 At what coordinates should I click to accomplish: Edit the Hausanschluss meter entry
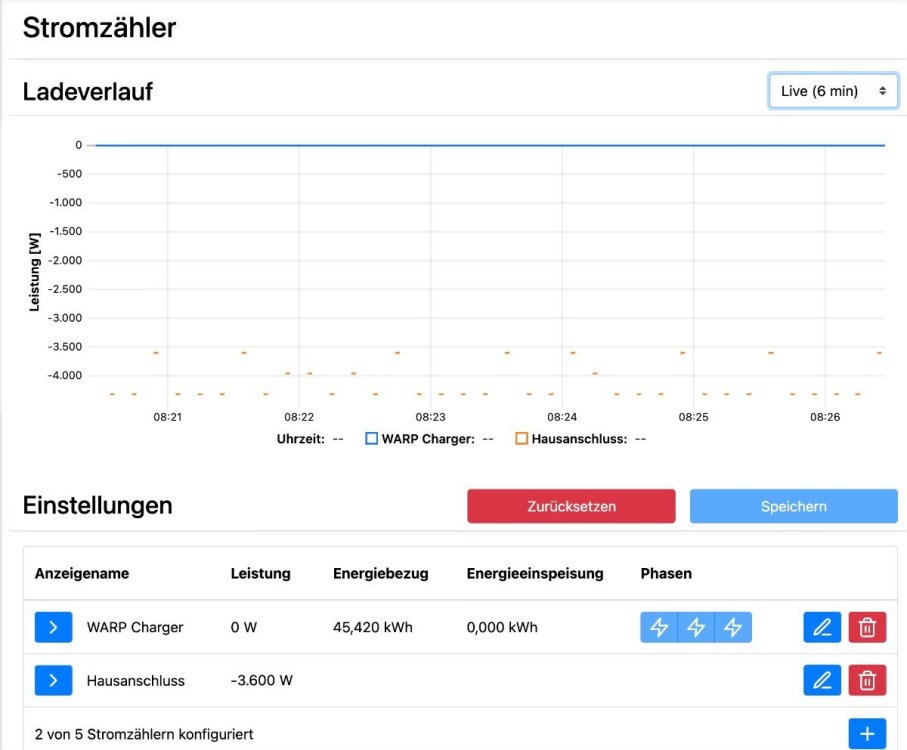tap(822, 681)
